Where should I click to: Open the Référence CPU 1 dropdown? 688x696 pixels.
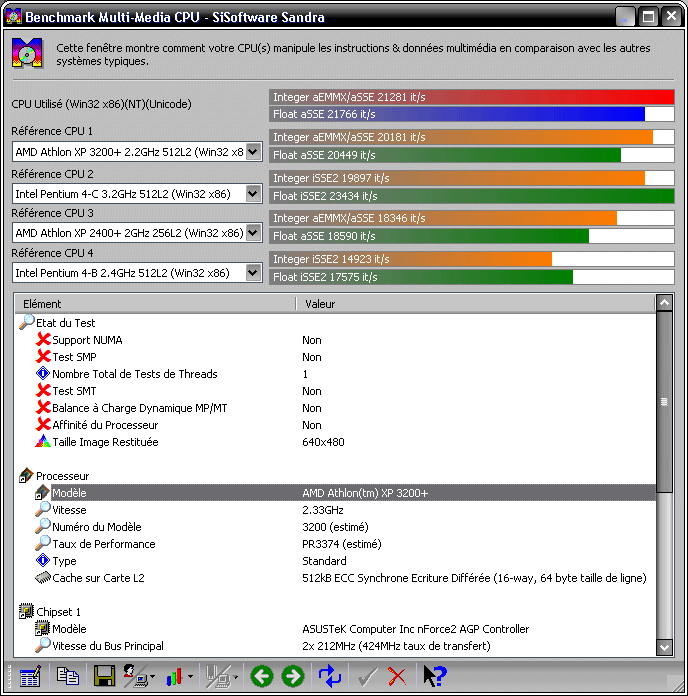pos(253,152)
